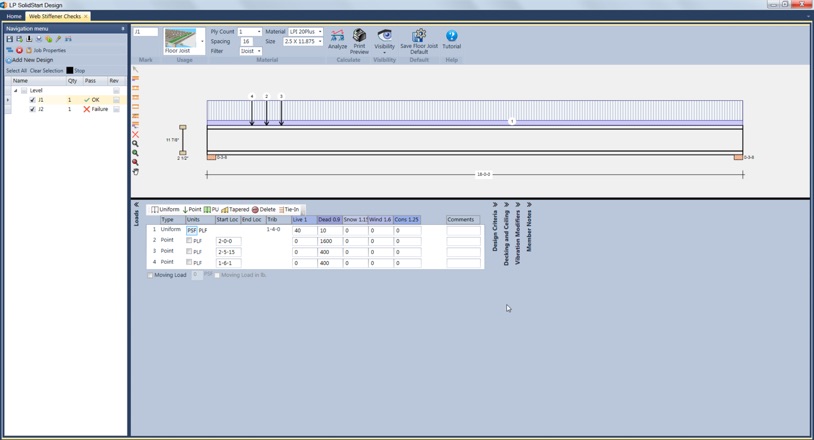Image resolution: width=814 pixels, height=440 pixels.
Task: Click the Analyze icon
Action: point(337,37)
